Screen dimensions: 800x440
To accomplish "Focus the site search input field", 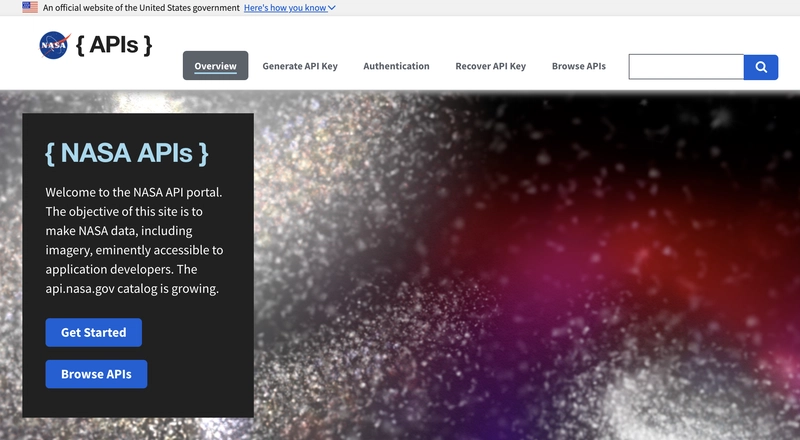I will [x=686, y=67].
